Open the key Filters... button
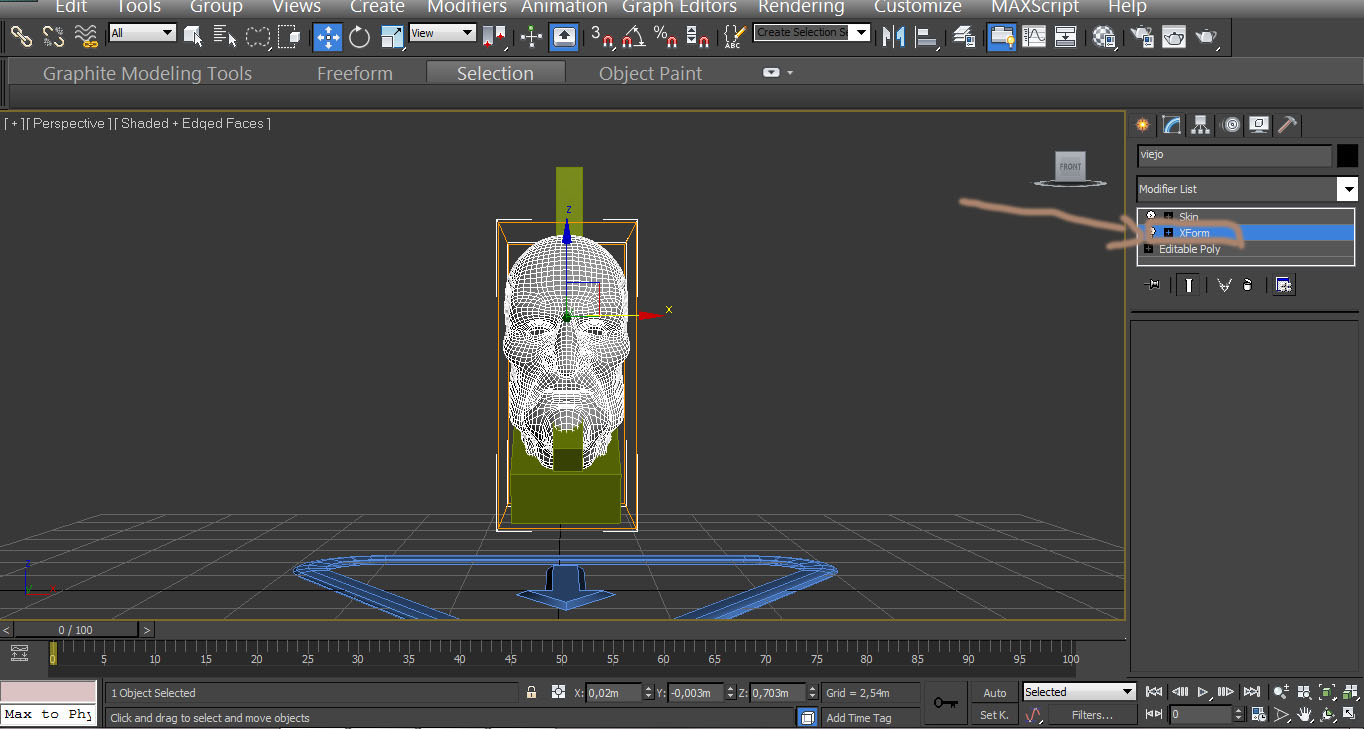 coord(1092,715)
